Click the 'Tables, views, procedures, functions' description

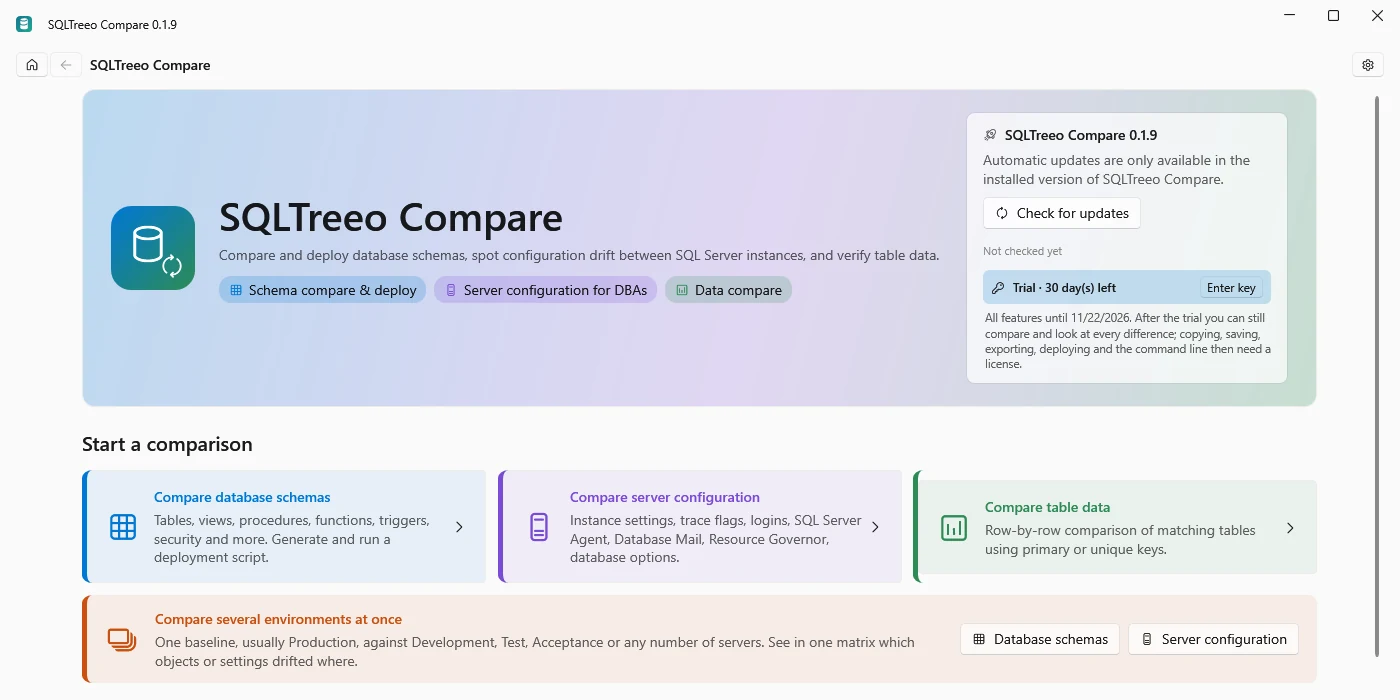tap(292, 539)
